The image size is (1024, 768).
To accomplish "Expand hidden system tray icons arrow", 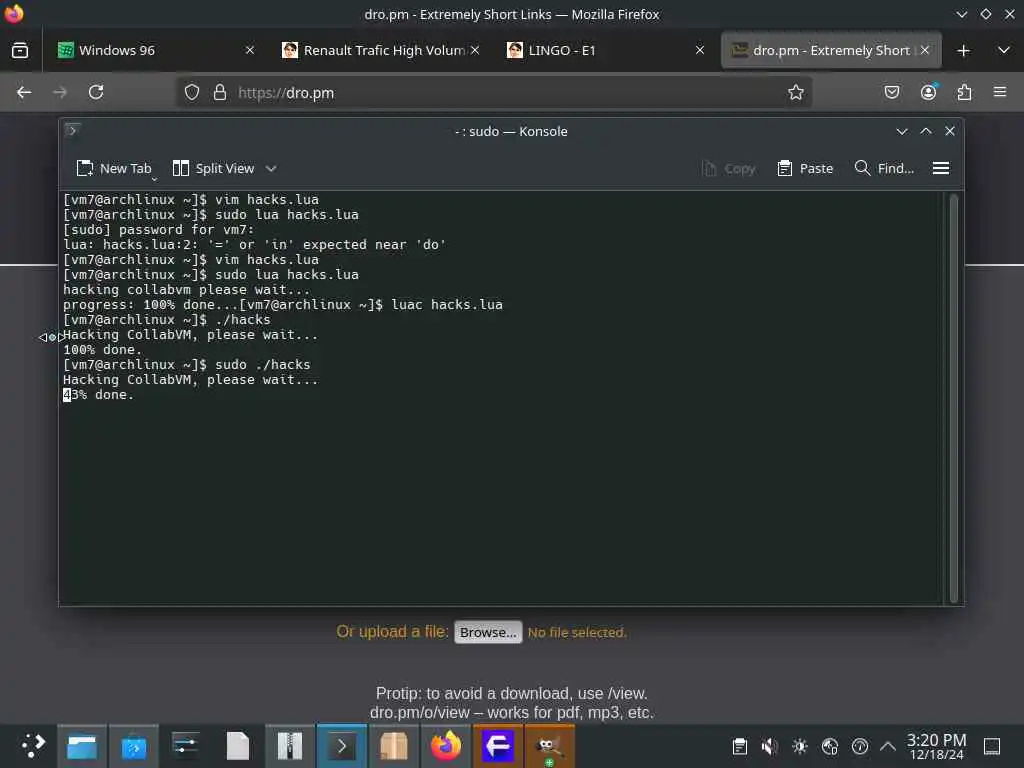I will pos(888,746).
